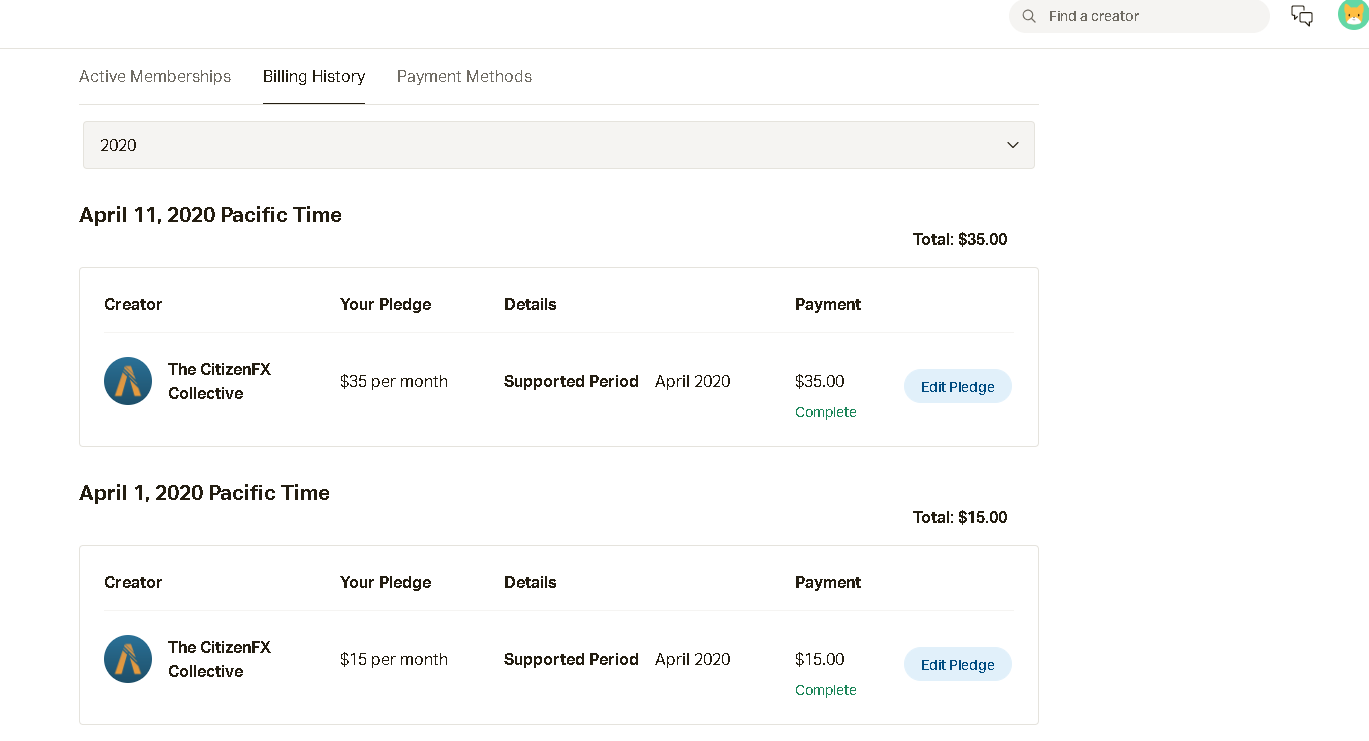This screenshot has width=1369, height=741.
Task: Open the user profile avatar menu
Action: click(1352, 15)
